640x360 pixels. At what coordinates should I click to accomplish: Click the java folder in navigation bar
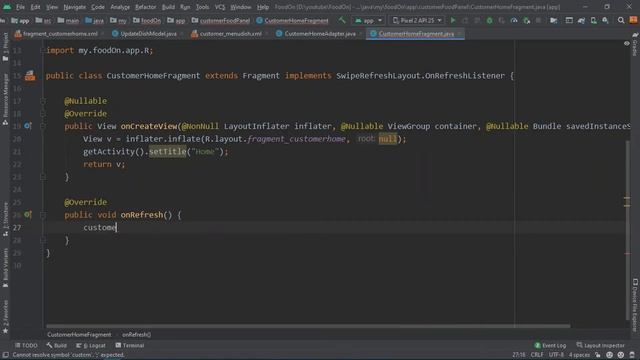point(94,20)
